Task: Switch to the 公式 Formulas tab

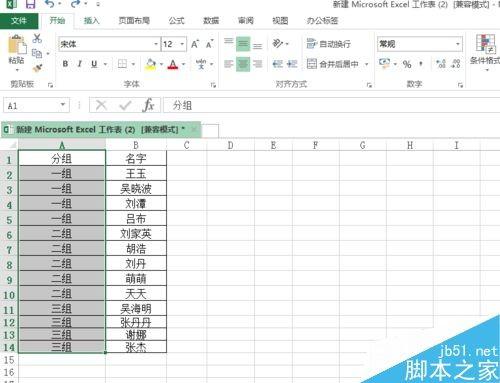Action: tap(176, 21)
